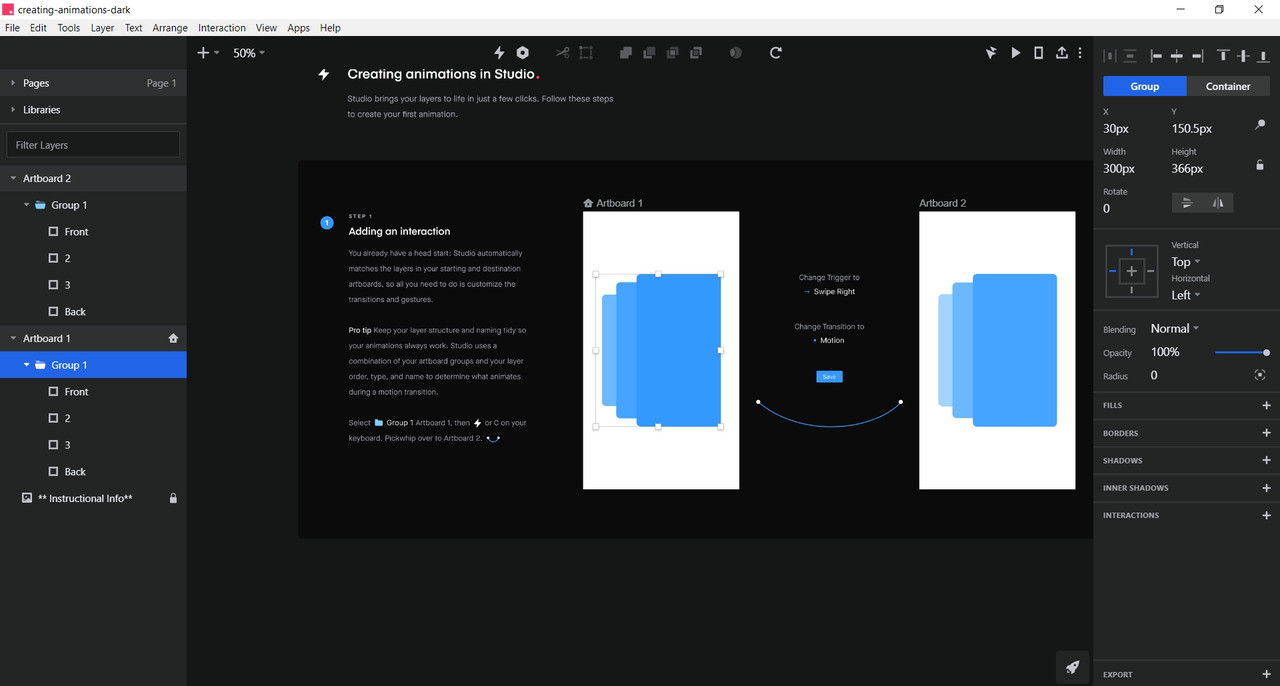This screenshot has width=1280, height=686.
Task: Flip the selection vertically
Action: pos(1187,203)
